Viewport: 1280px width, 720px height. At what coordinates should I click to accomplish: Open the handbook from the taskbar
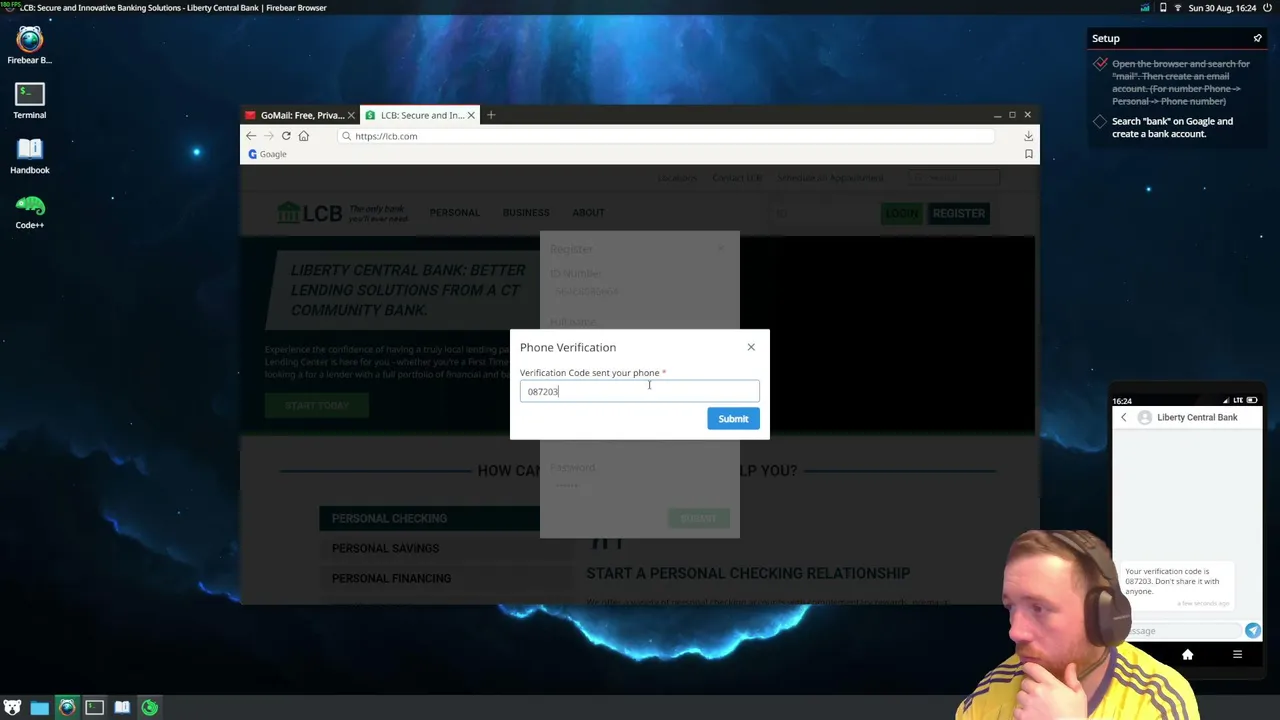[122, 708]
